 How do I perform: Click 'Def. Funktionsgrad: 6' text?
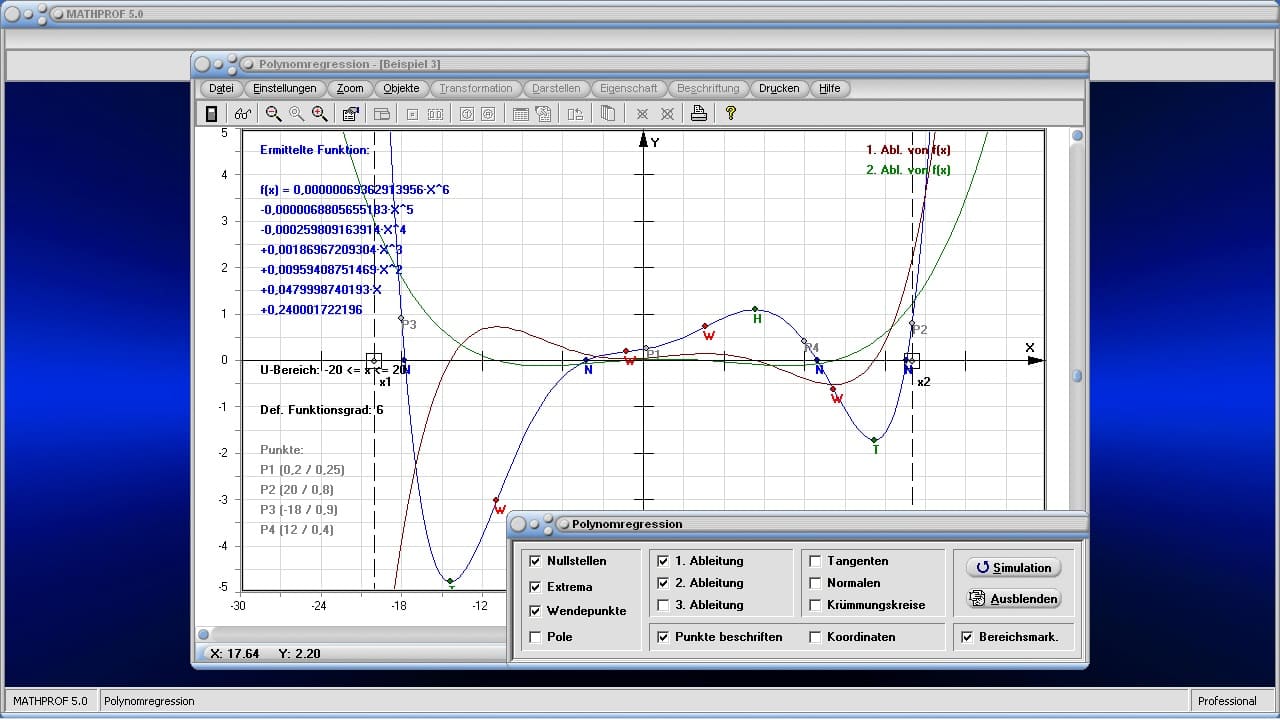point(321,410)
